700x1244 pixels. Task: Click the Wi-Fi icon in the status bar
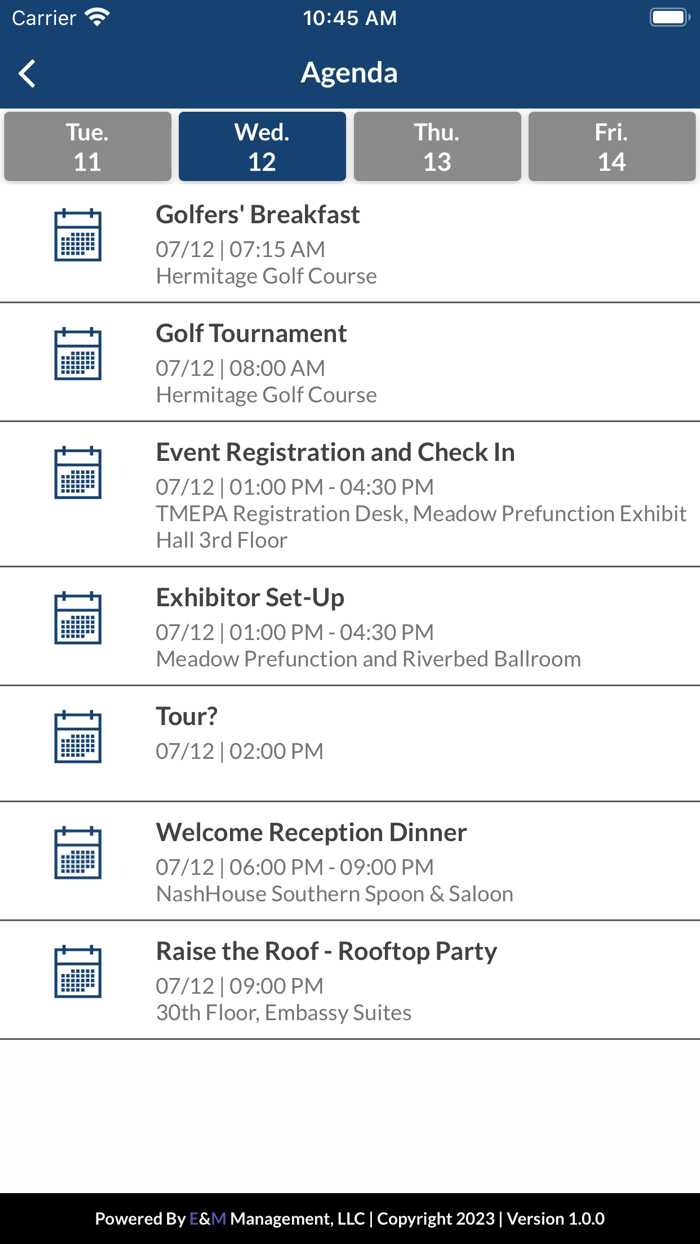pos(96,16)
